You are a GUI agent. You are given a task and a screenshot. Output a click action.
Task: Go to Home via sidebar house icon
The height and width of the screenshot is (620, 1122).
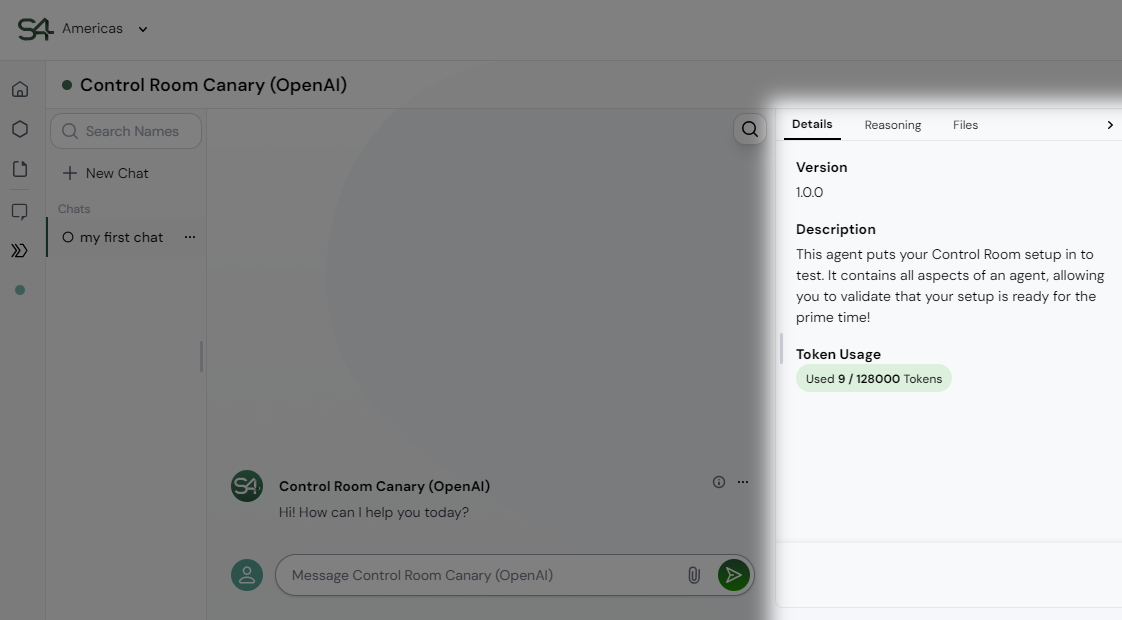(20, 89)
